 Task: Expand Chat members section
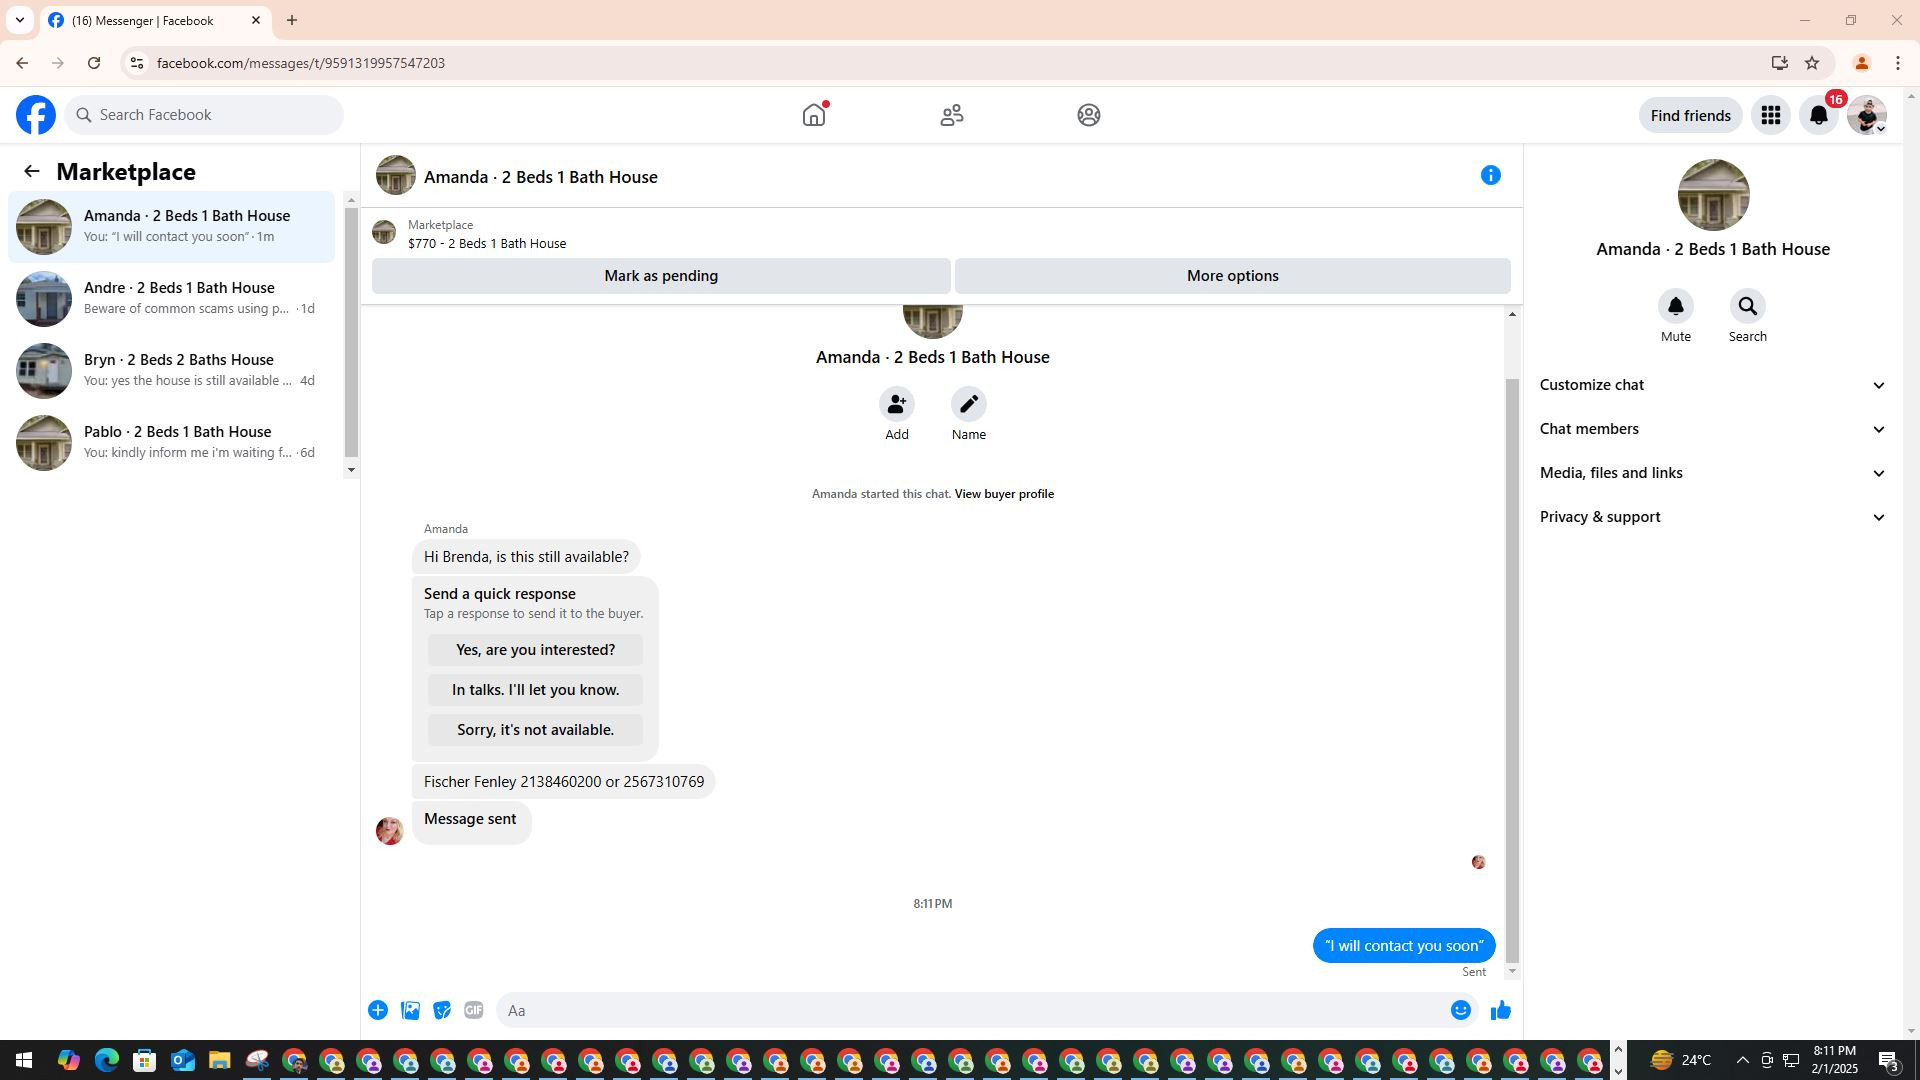[x=1712, y=429]
